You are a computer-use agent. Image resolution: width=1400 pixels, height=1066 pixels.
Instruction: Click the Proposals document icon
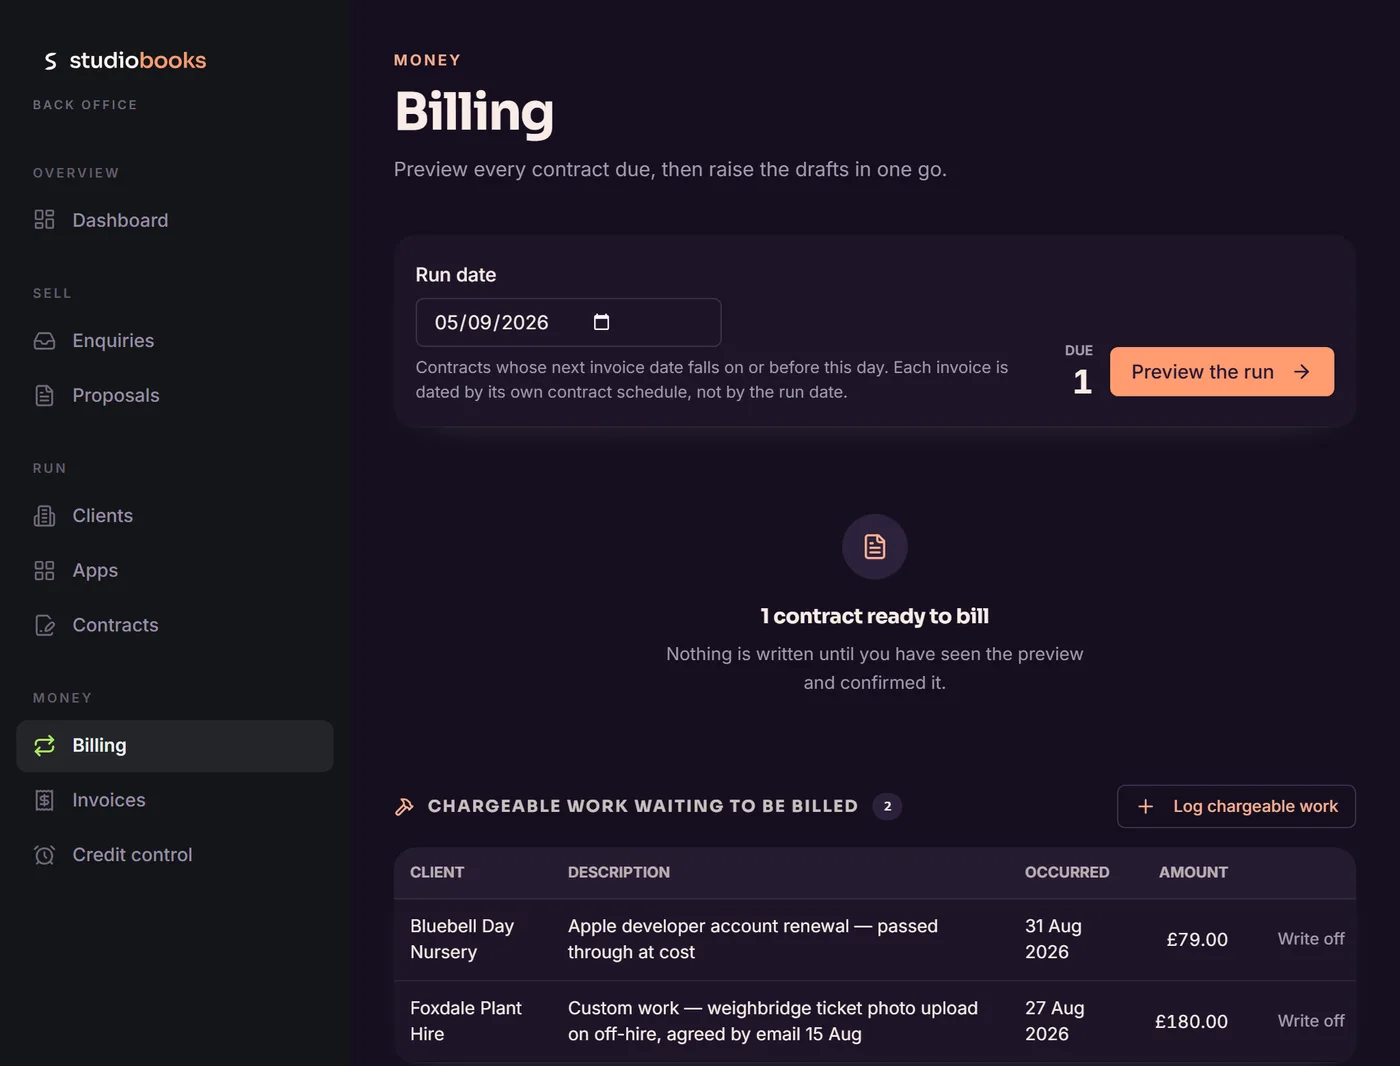point(44,396)
